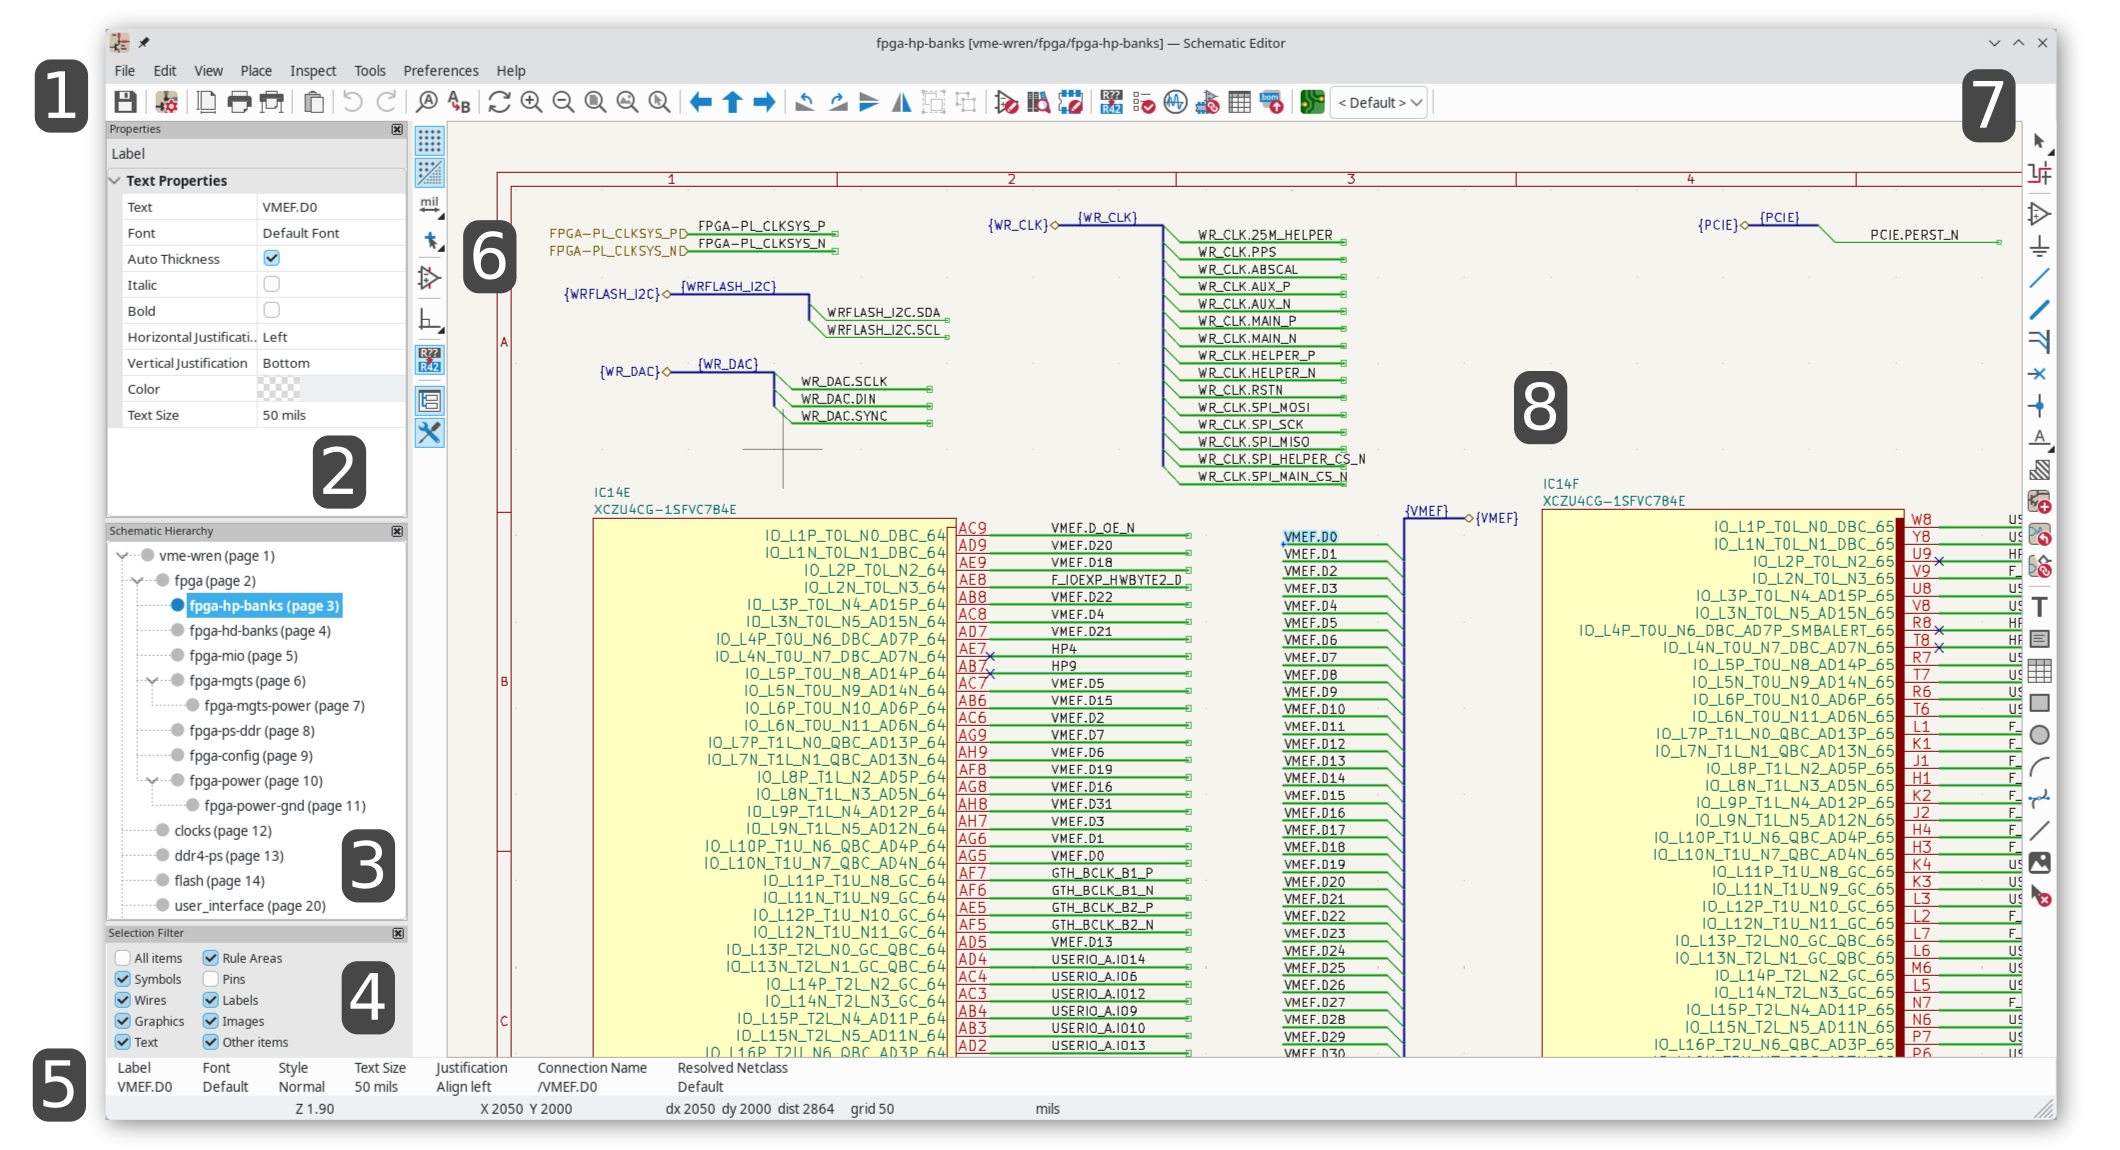The width and height of the screenshot is (2120, 1150).
Task: Toggle the Bold text property
Action: point(272,310)
